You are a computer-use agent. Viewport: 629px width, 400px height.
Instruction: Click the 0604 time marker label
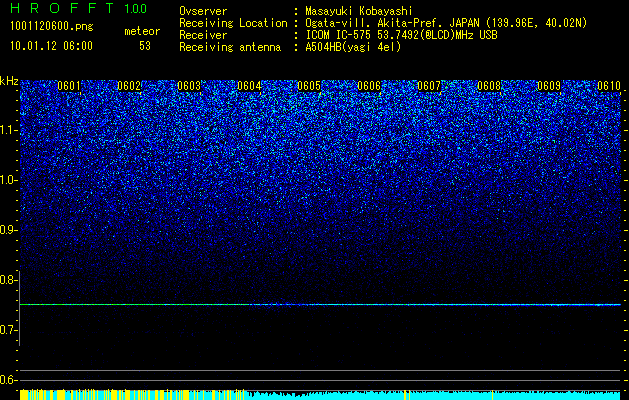tap(249, 86)
